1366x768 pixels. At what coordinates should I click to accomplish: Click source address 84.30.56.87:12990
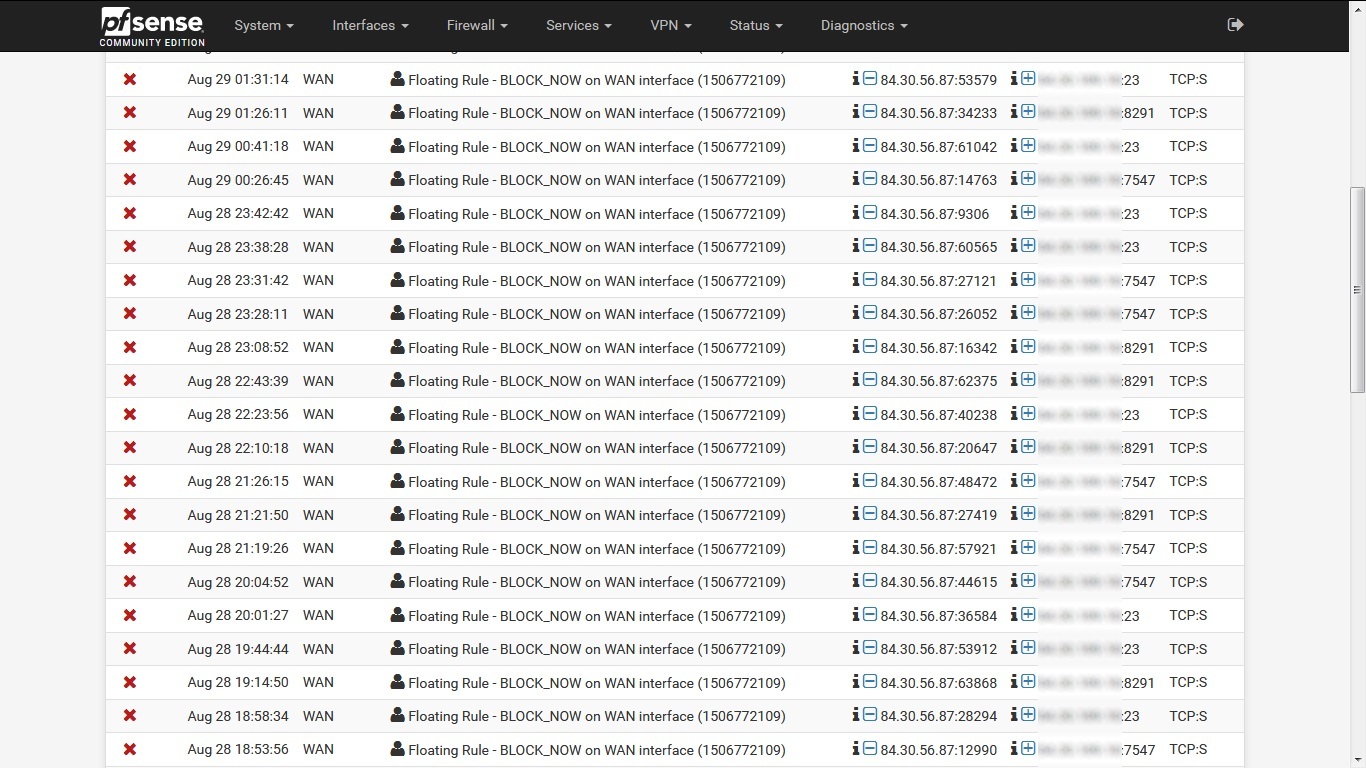pos(939,750)
